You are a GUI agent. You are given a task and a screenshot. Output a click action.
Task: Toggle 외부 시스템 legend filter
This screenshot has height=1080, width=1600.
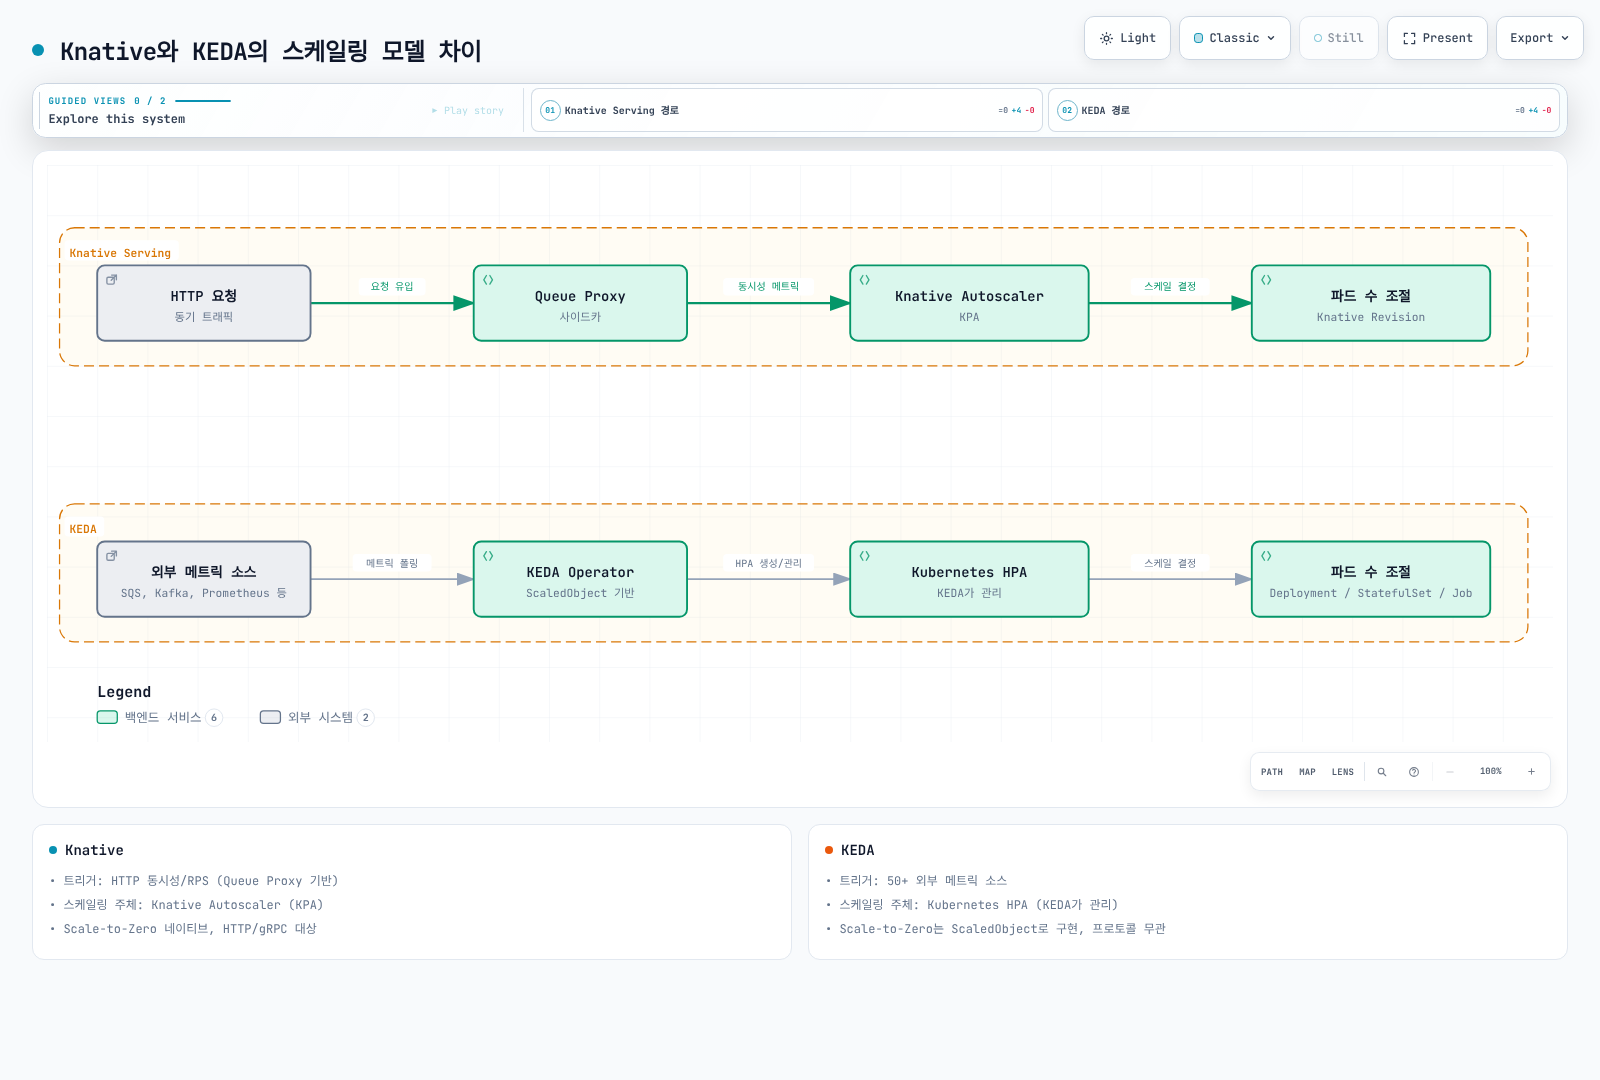(317, 717)
